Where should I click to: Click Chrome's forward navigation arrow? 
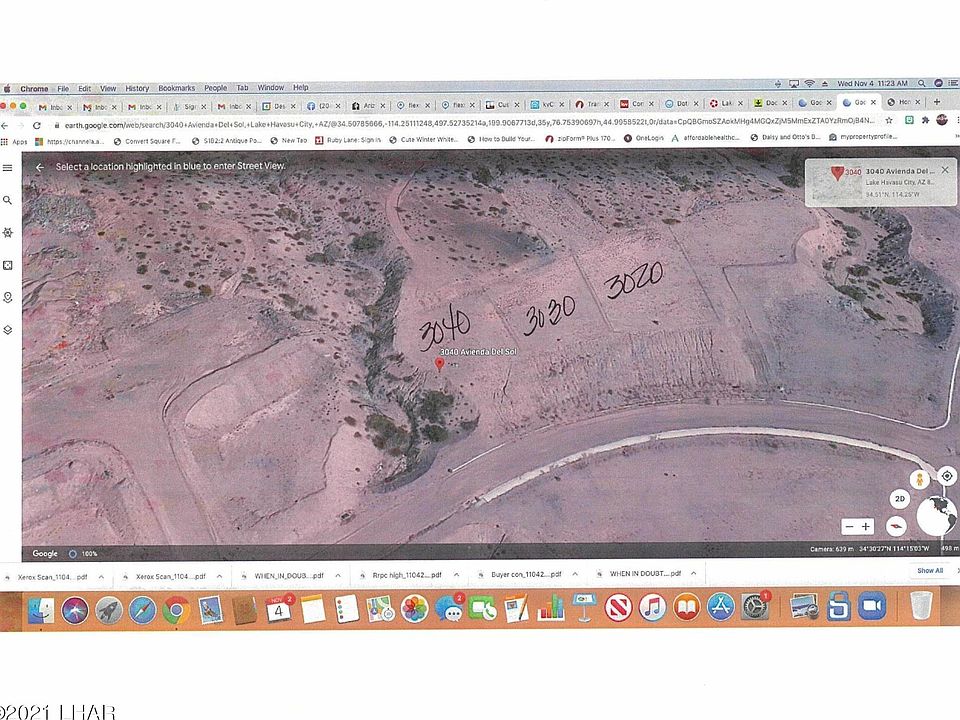[20, 126]
